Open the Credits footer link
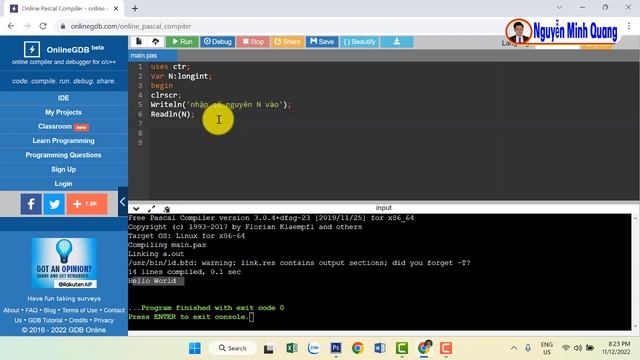The width and height of the screenshot is (640, 360). coord(78,320)
